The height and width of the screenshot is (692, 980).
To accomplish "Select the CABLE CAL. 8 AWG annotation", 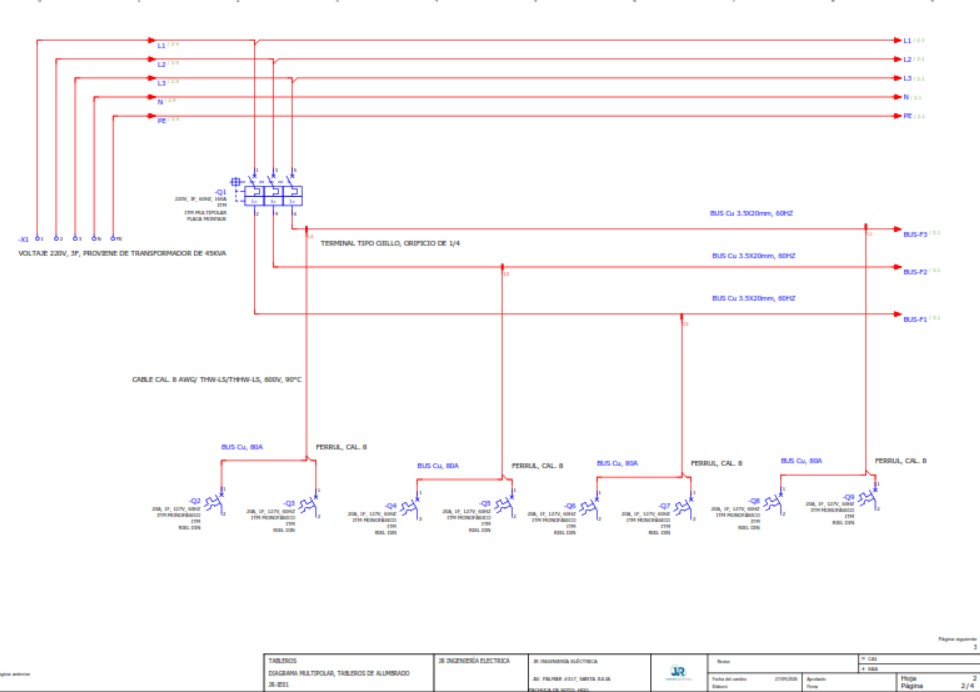I will click(217, 379).
